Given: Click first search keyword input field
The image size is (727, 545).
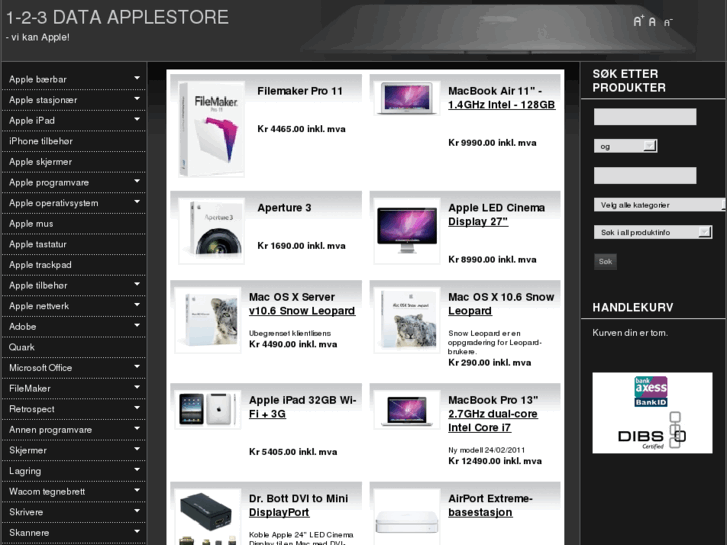Looking at the screenshot, I should pos(645,116).
